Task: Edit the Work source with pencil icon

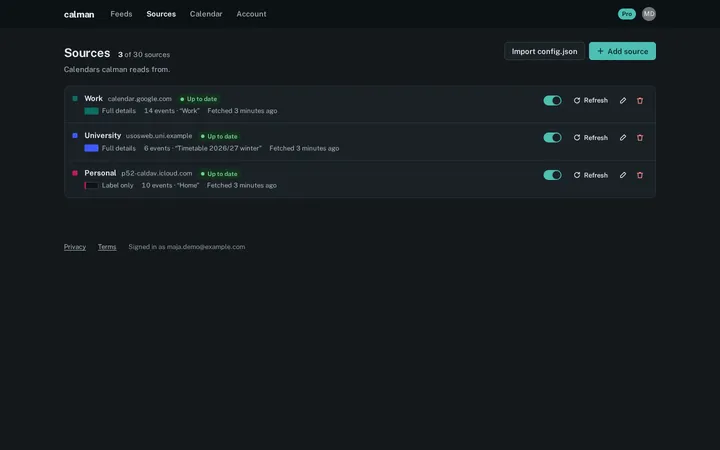Action: pos(623,101)
